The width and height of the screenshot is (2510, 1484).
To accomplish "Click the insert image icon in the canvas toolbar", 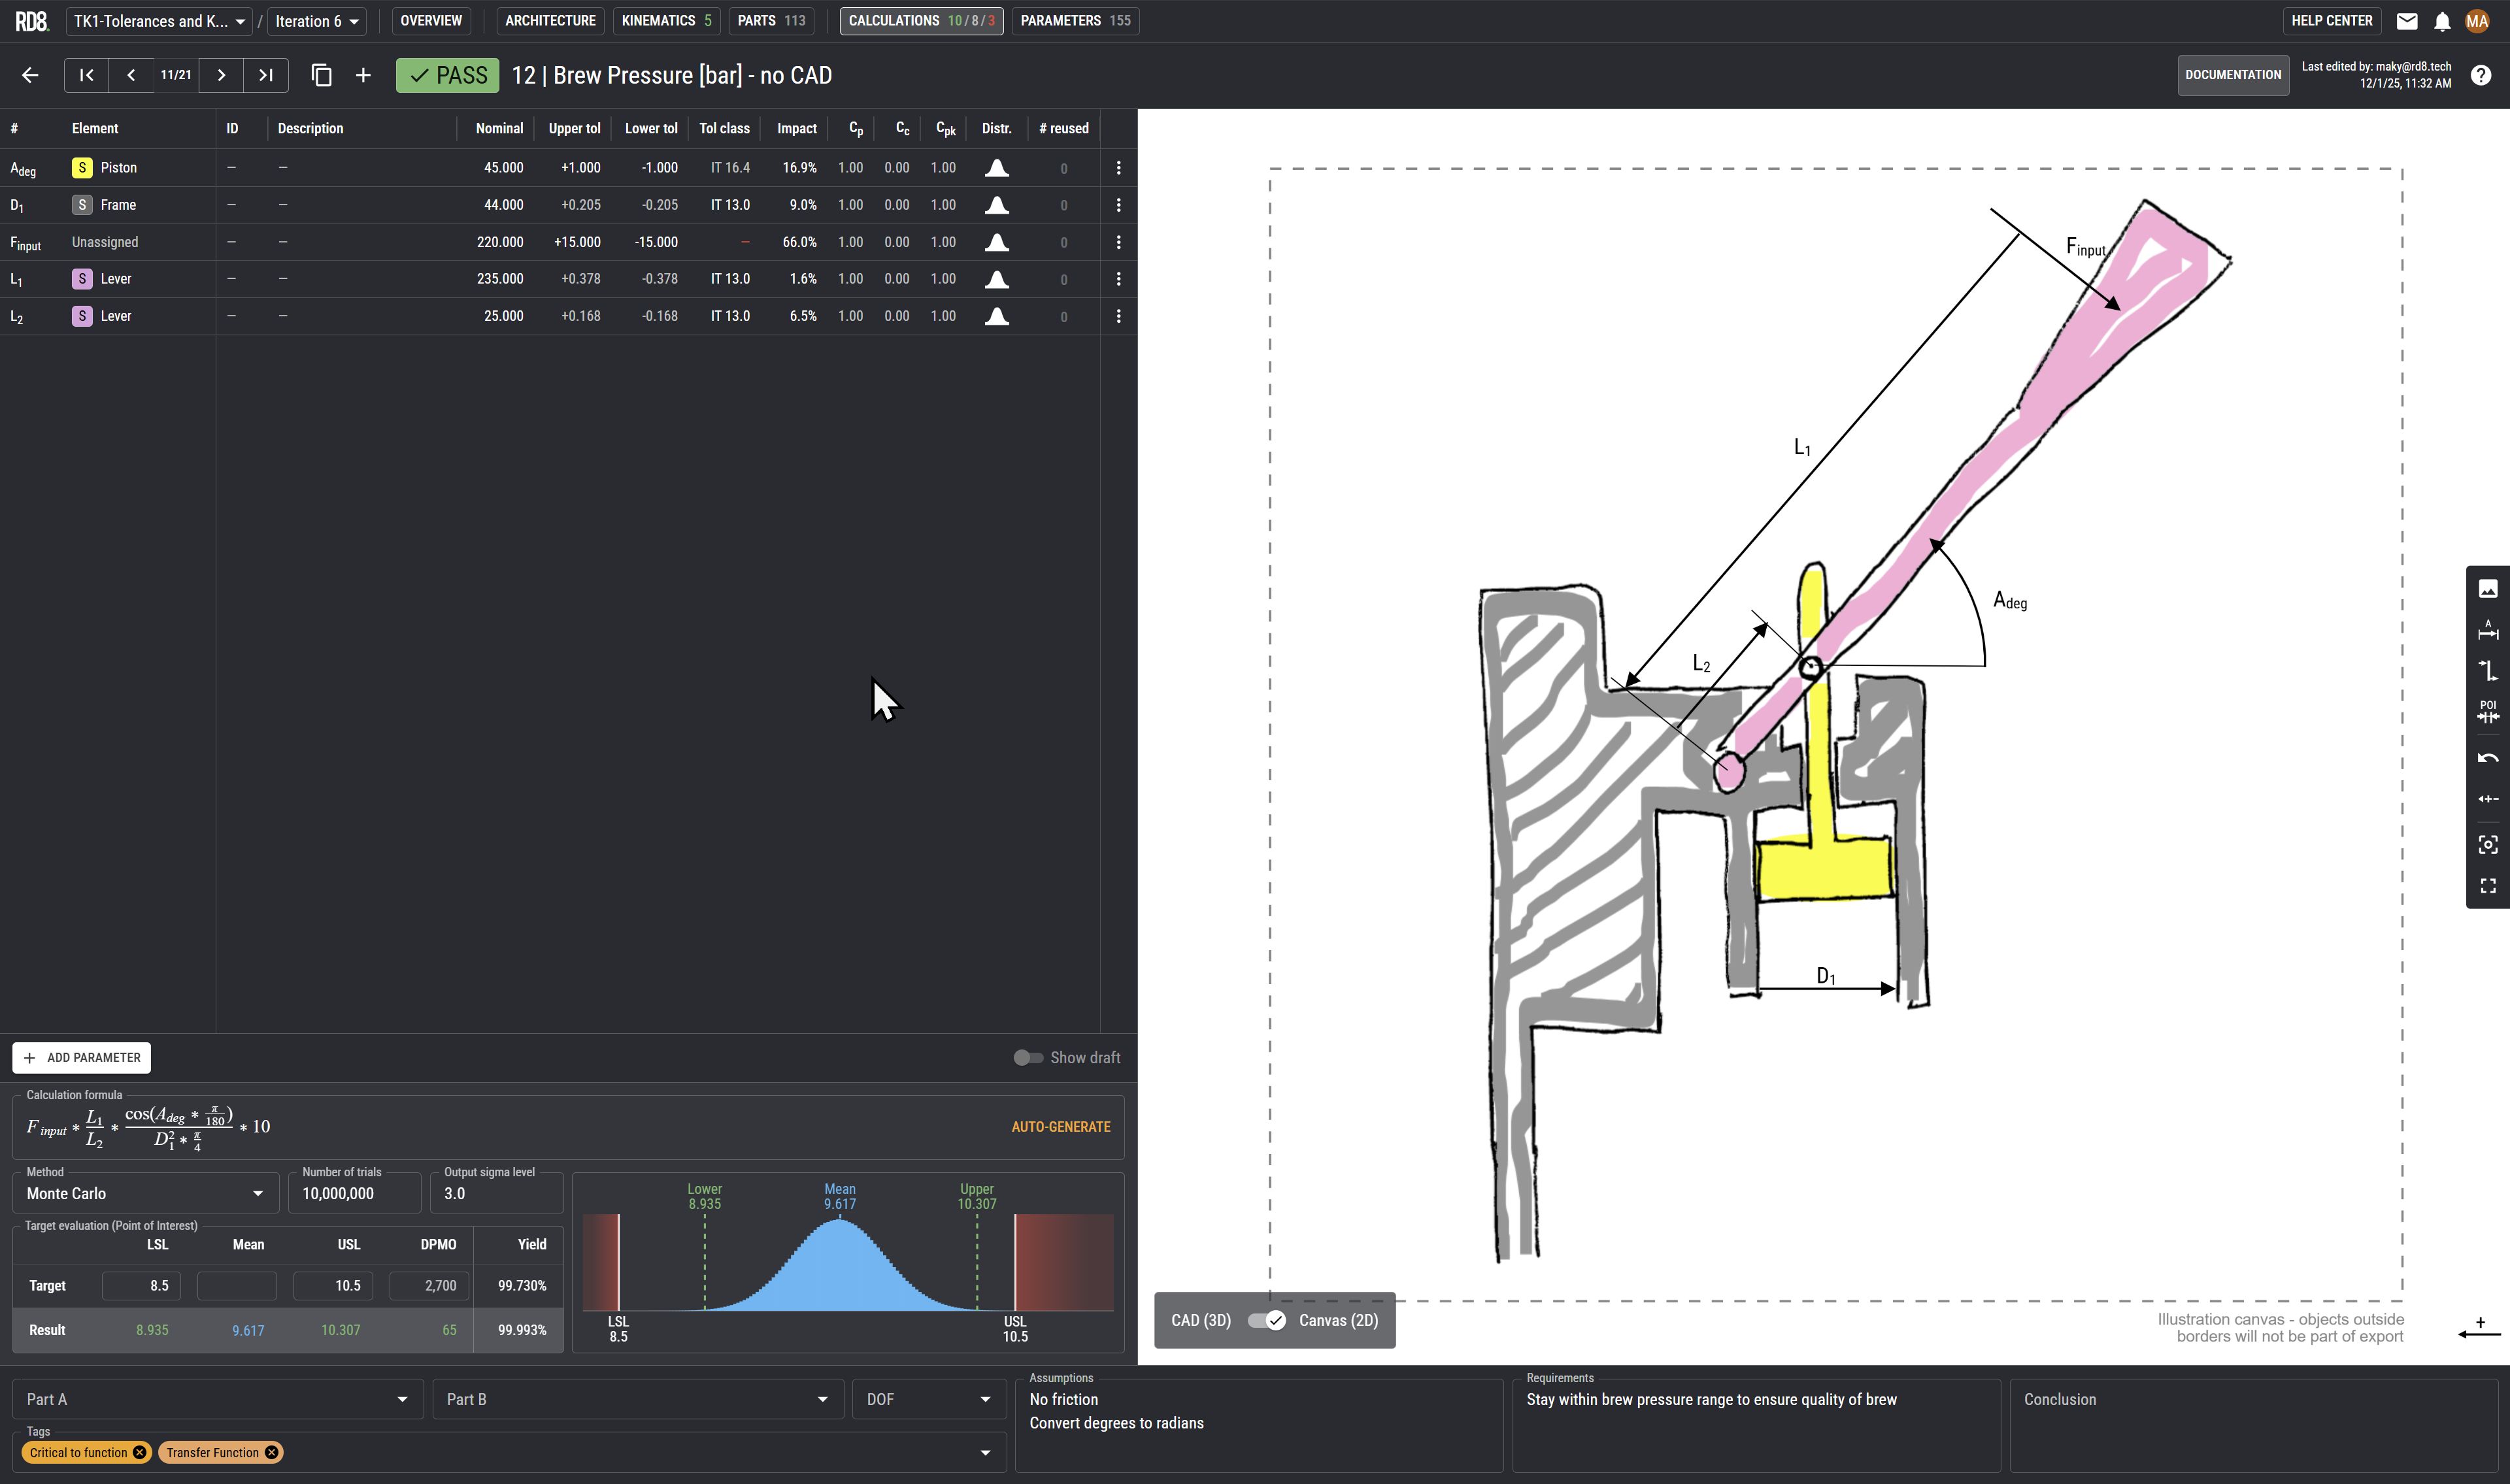I will point(2487,589).
